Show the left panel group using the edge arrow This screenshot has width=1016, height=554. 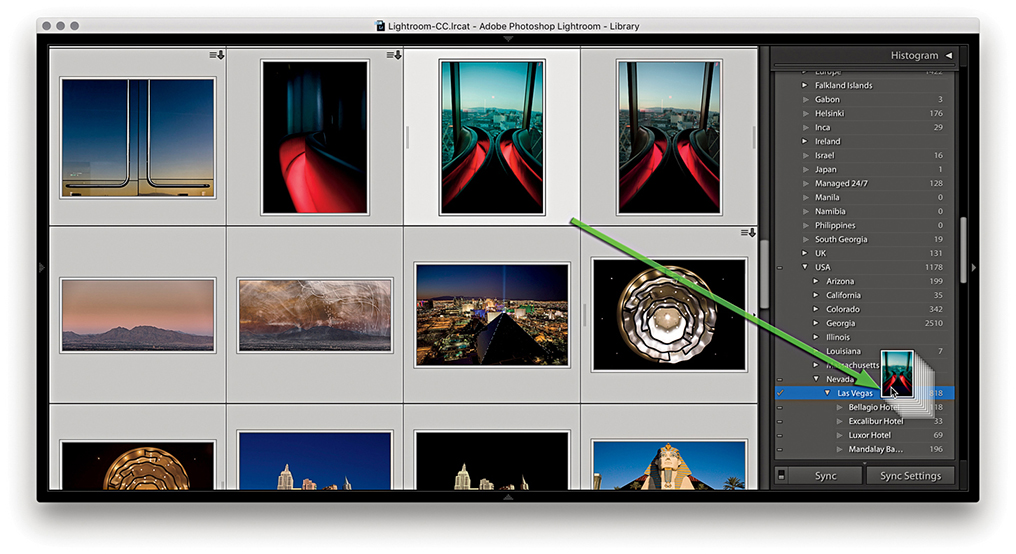(x=42, y=267)
